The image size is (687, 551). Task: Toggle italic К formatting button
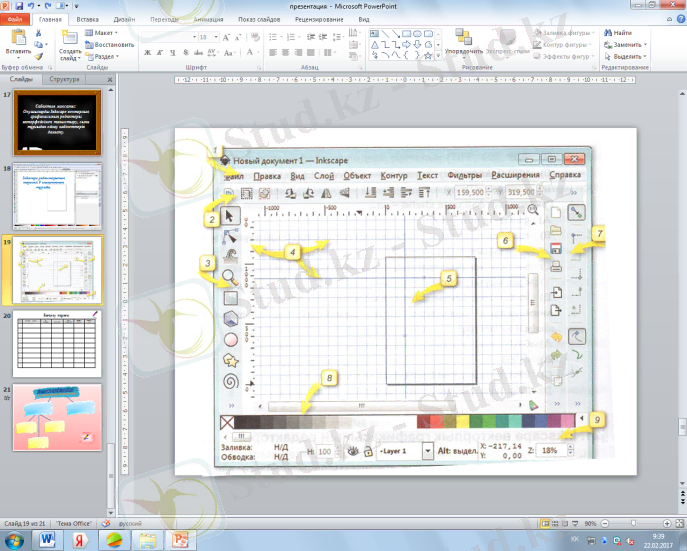click(x=160, y=52)
